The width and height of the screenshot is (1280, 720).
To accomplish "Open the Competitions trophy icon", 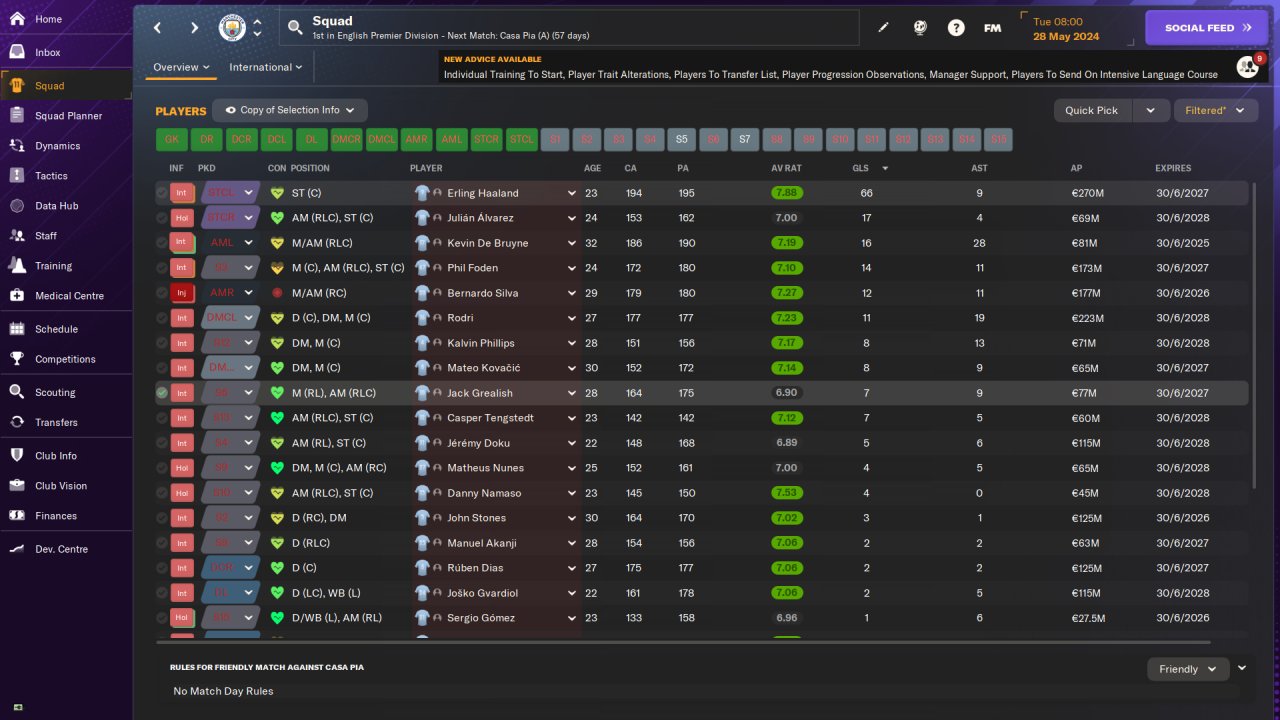I will pos(17,359).
